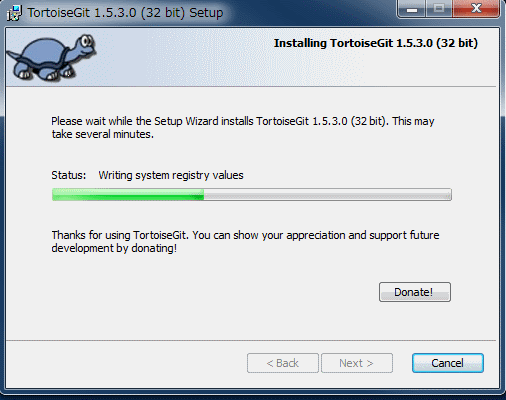Minimize the Setup window
The height and width of the screenshot is (400, 506).
tap(411, 9)
